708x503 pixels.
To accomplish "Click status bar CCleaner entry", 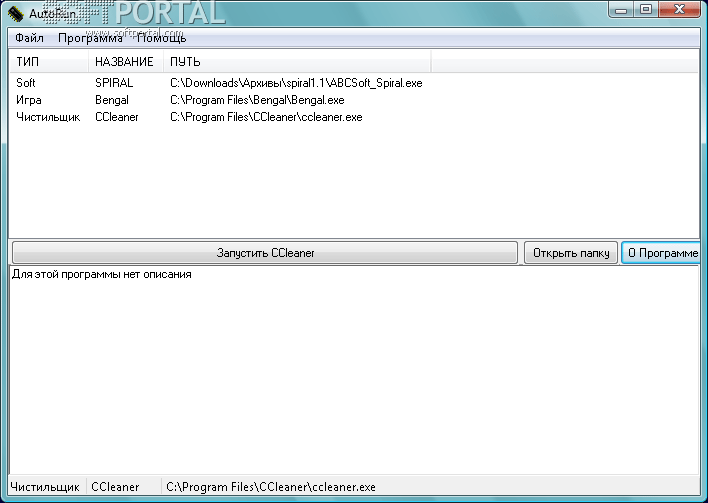I will [115, 487].
